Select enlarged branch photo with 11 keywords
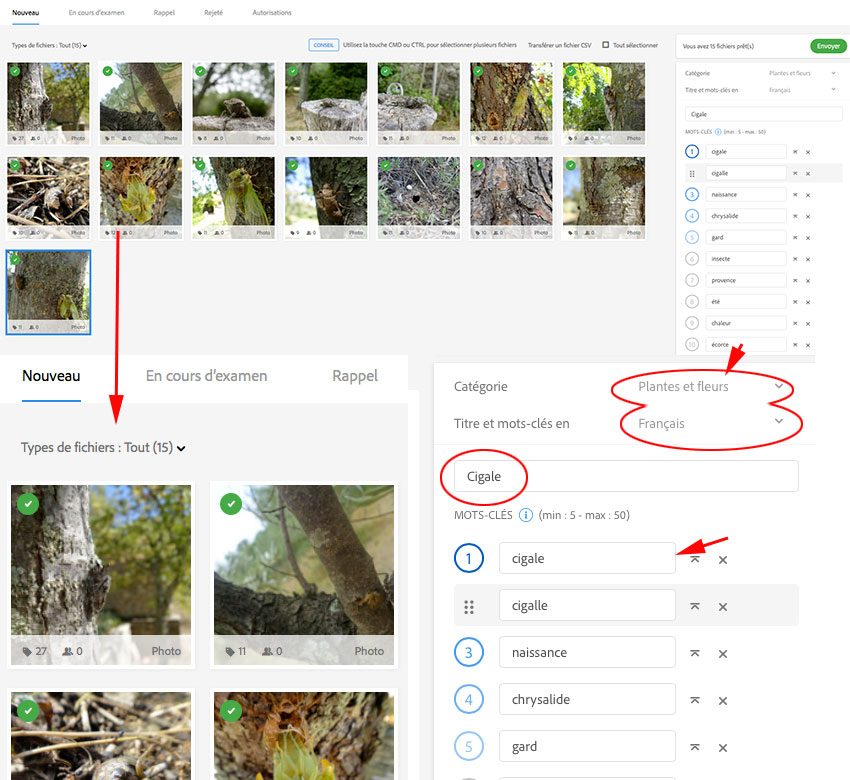 pyautogui.click(x=304, y=575)
